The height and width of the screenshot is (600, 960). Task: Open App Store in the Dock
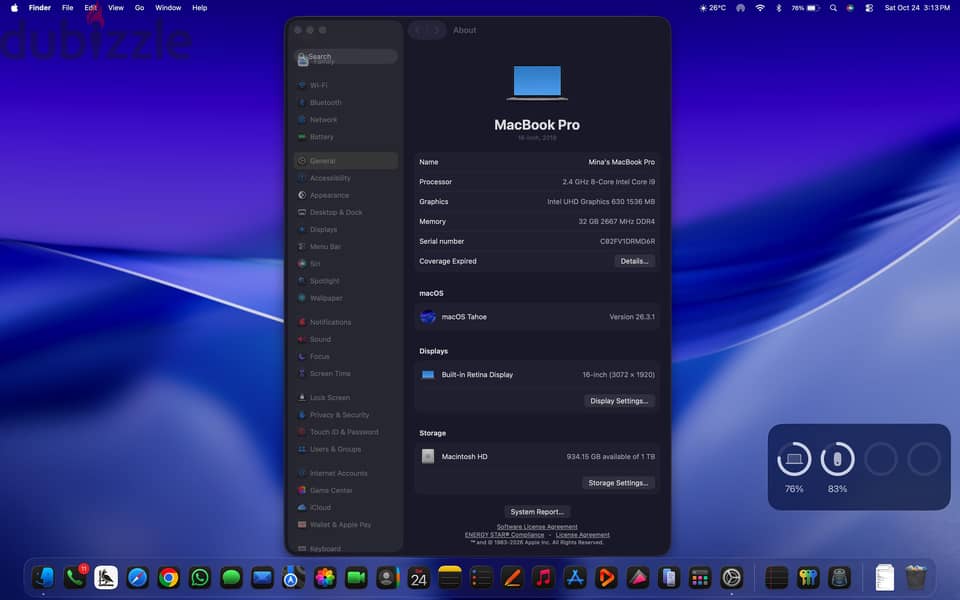[x=575, y=577]
